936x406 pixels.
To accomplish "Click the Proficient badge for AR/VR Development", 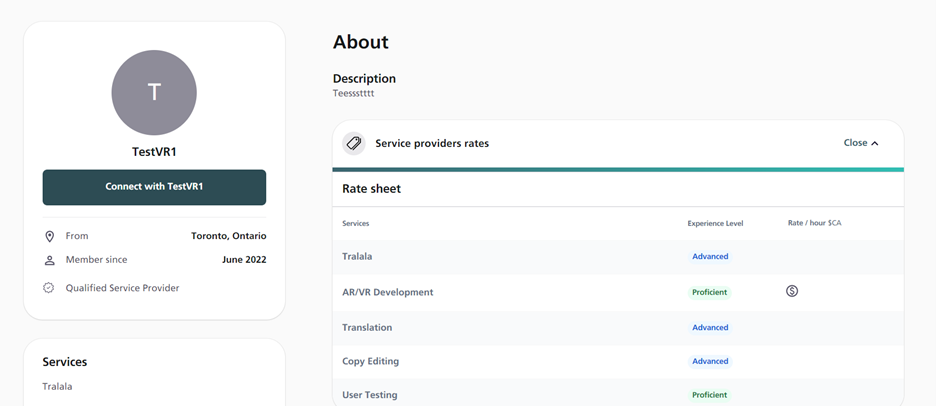I will 710,293.
